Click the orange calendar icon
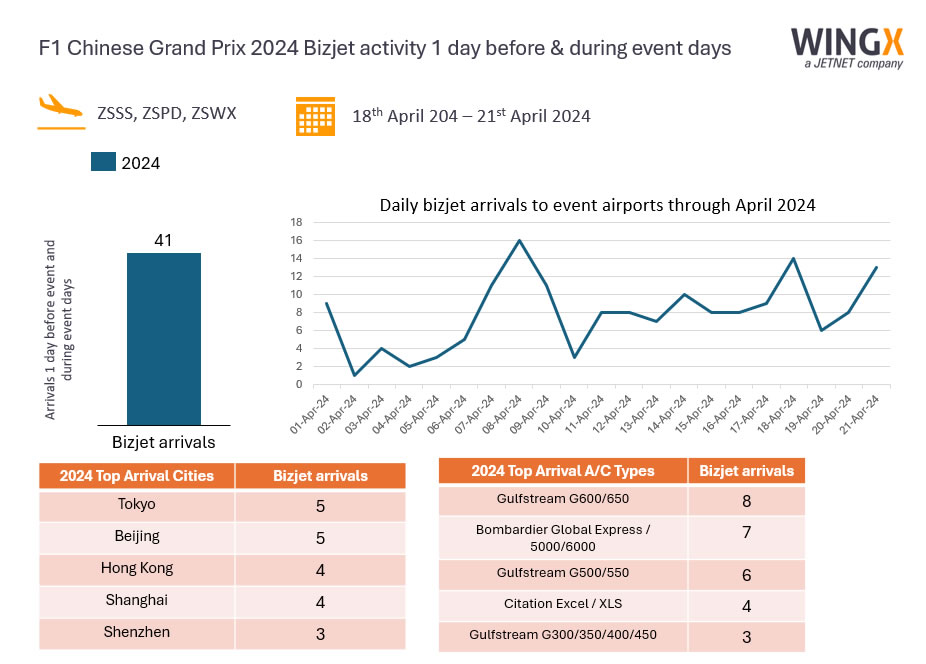 pos(315,116)
